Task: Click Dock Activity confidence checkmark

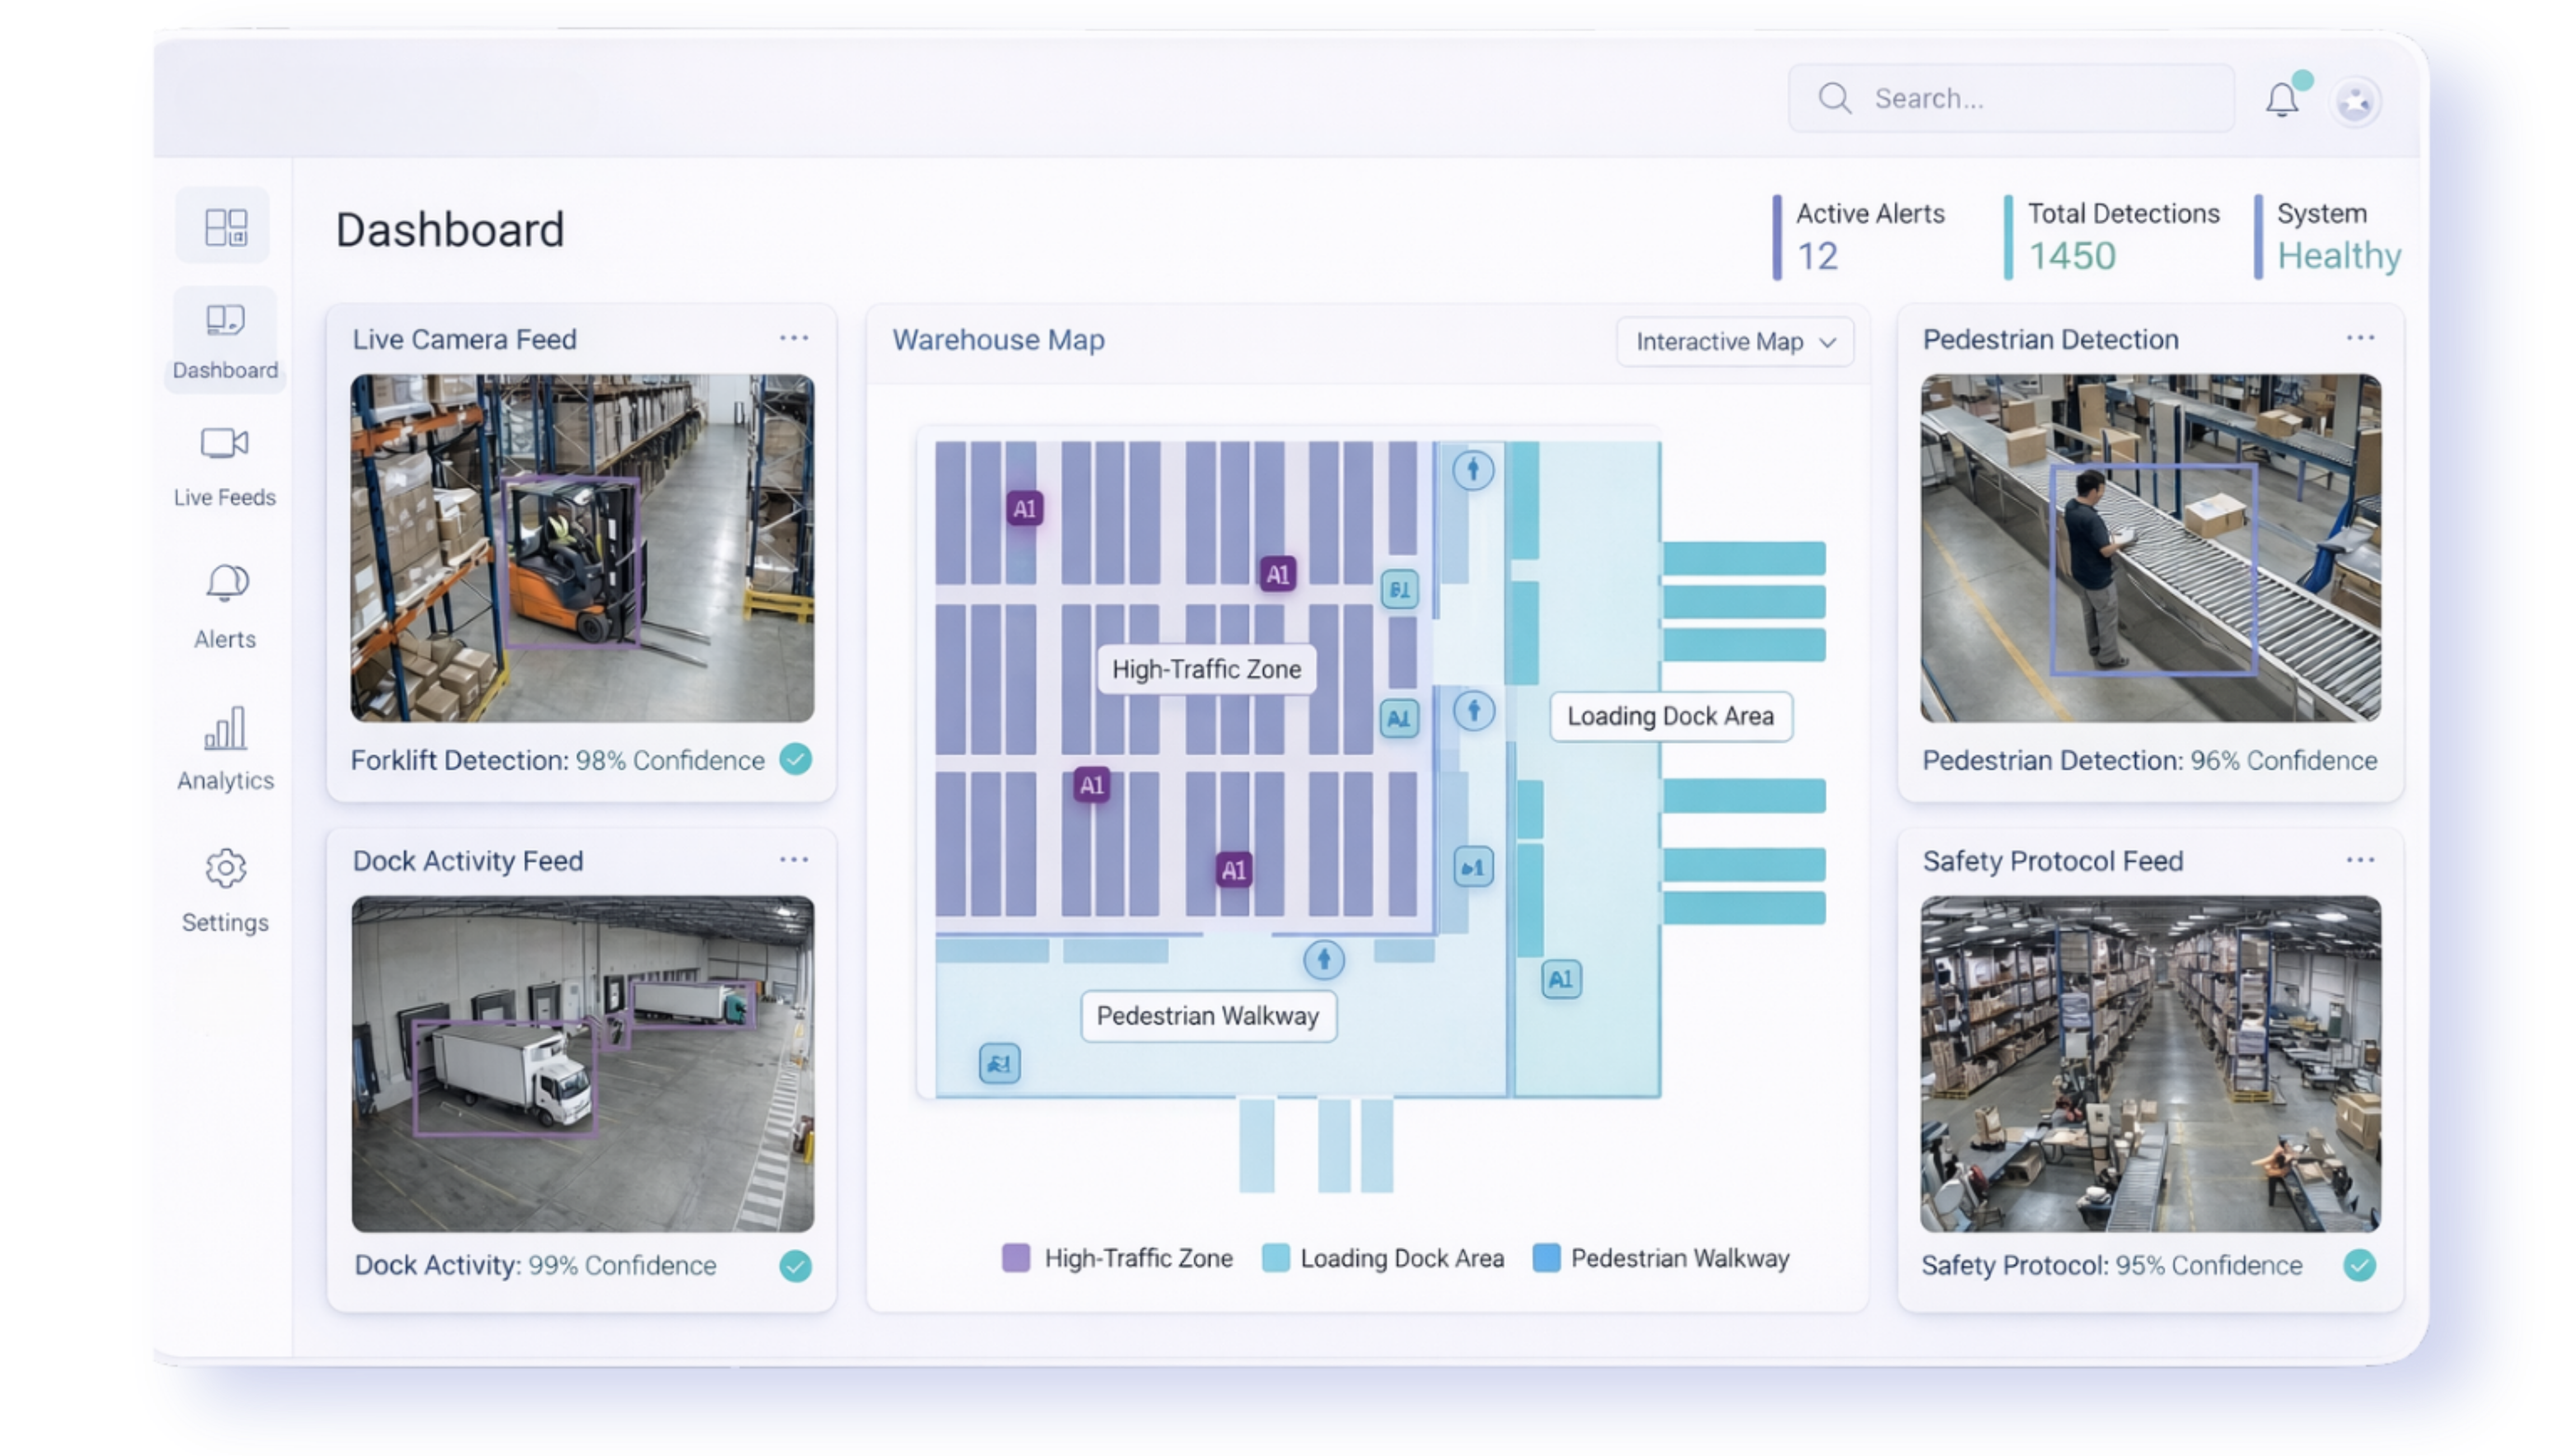Action: click(x=796, y=1266)
